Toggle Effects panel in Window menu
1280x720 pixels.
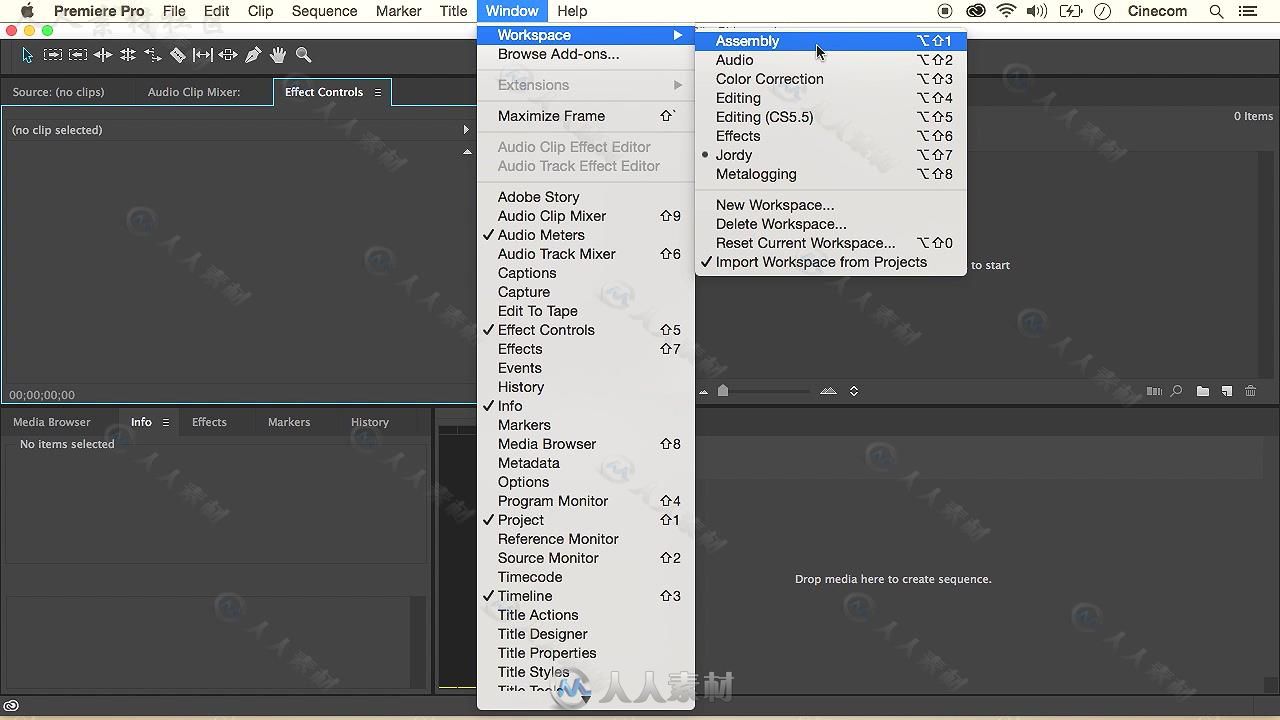(586, 349)
